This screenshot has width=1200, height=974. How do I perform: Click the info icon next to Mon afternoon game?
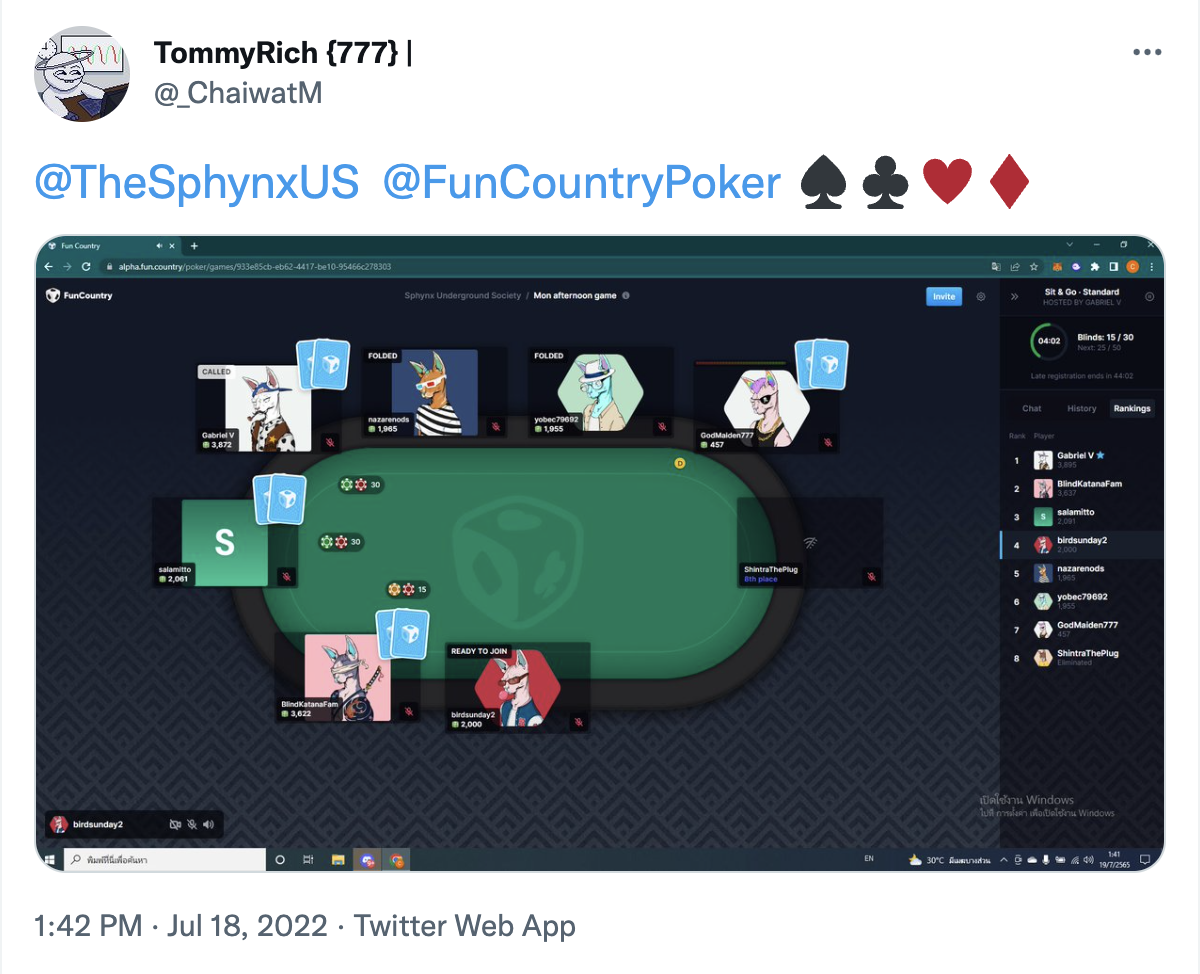(626, 296)
